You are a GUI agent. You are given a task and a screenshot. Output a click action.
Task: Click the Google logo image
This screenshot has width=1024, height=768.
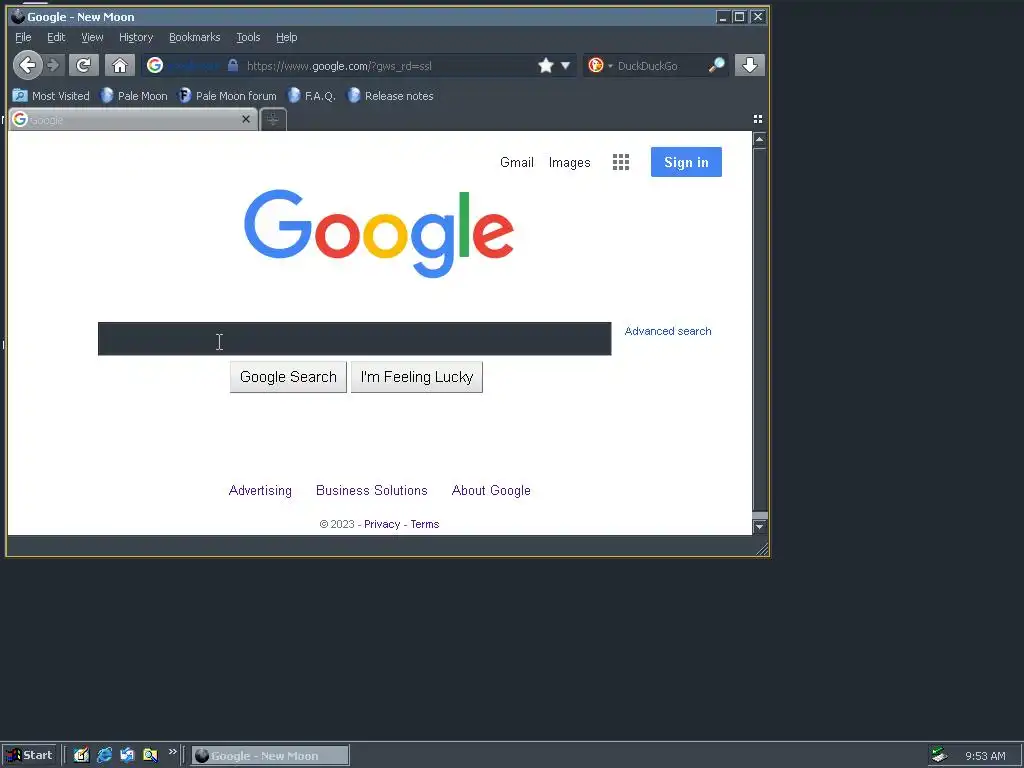[x=379, y=233]
